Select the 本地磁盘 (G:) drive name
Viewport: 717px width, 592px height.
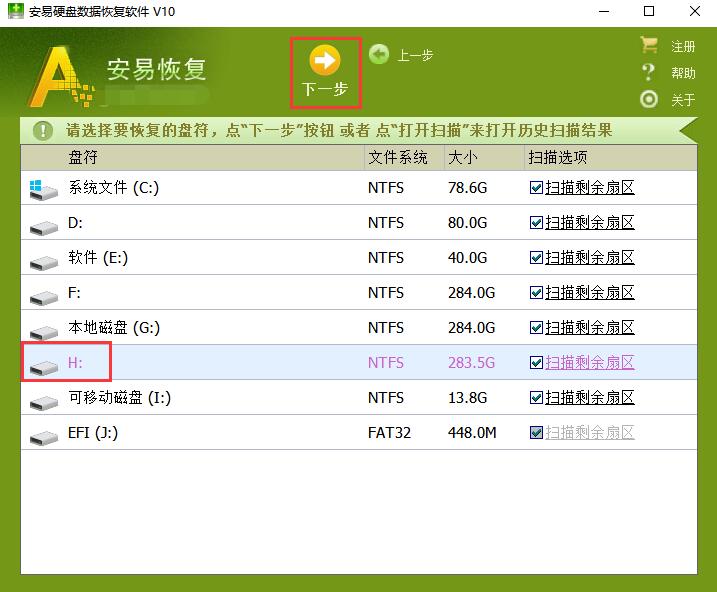pyautogui.click(x=114, y=327)
